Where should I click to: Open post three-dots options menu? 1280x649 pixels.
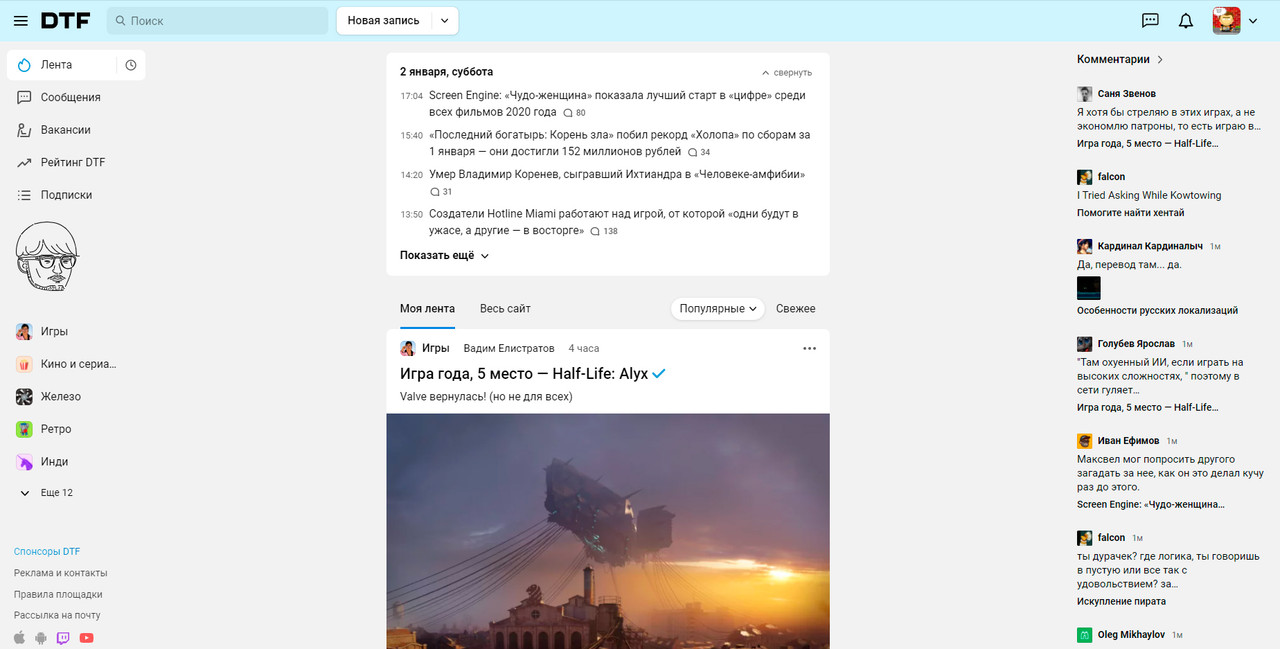810,348
